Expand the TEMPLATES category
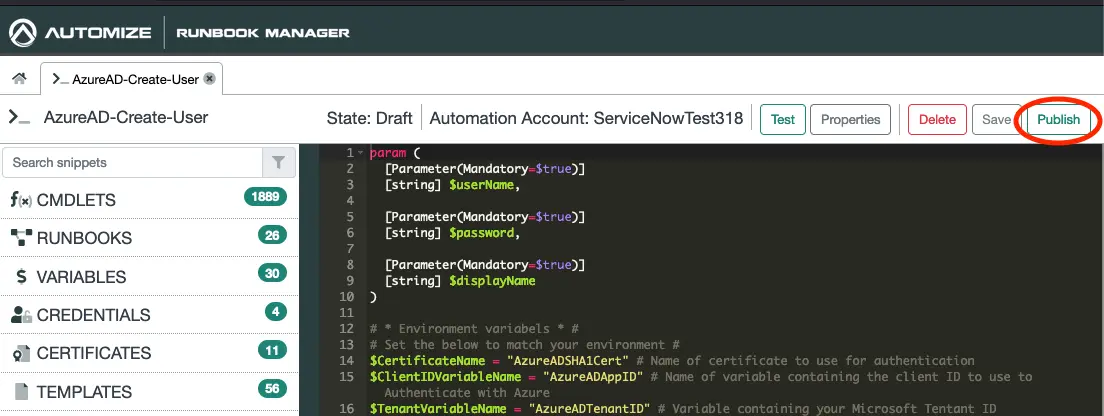The image size is (1104, 416). coord(84,392)
